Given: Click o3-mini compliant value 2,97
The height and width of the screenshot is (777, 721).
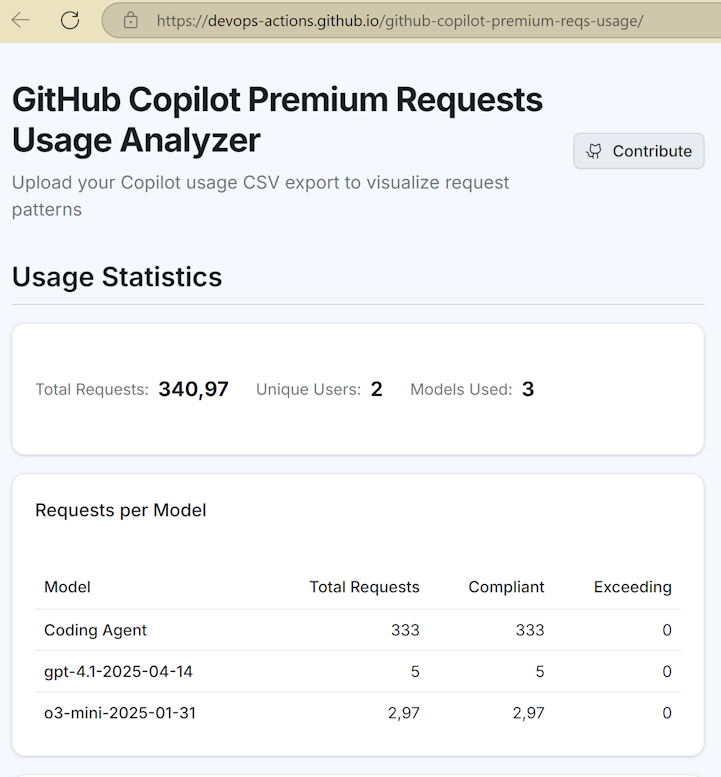Looking at the screenshot, I should coord(528,713).
